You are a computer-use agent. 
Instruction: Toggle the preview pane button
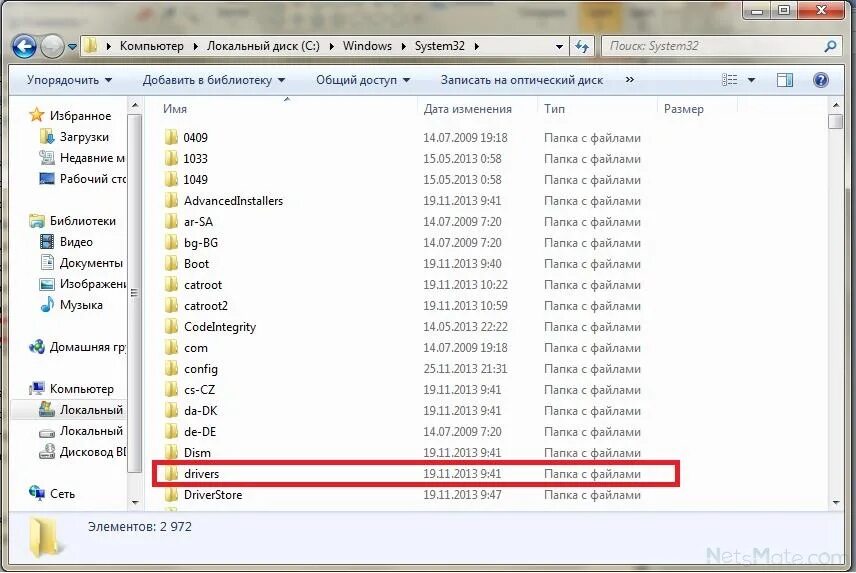click(784, 80)
